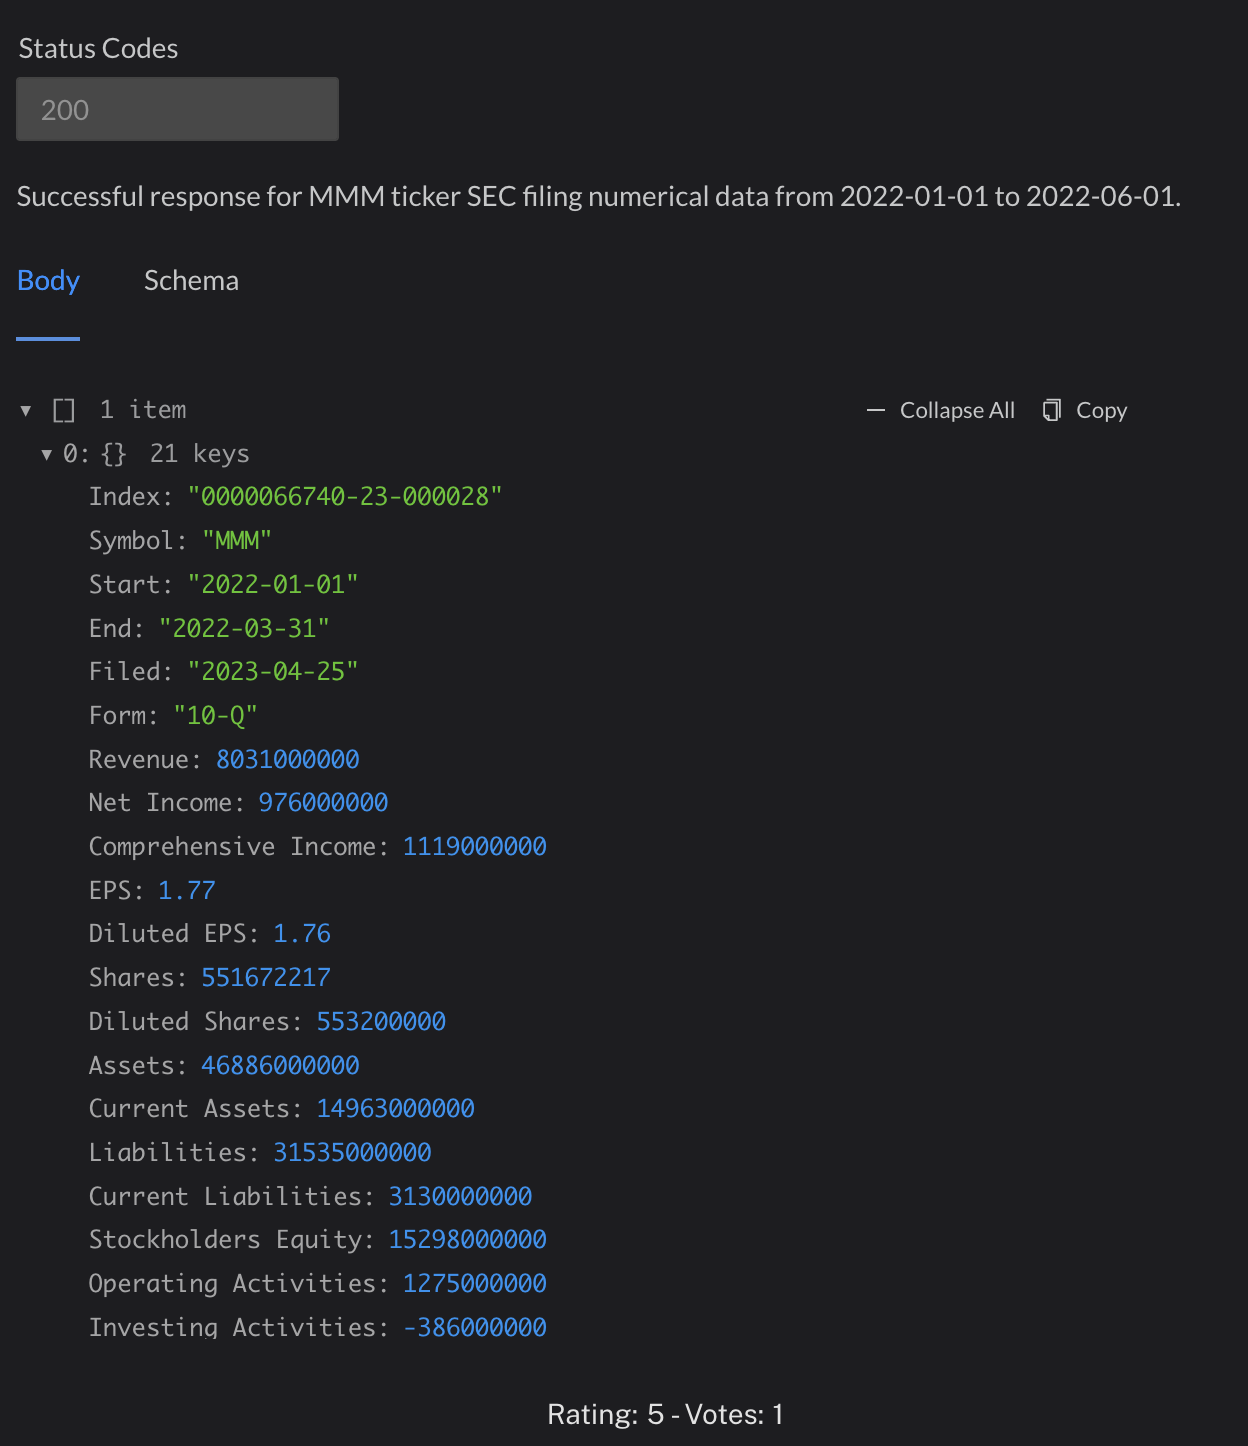Click the Collapse All minus icon
The height and width of the screenshot is (1446, 1248).
(x=874, y=410)
